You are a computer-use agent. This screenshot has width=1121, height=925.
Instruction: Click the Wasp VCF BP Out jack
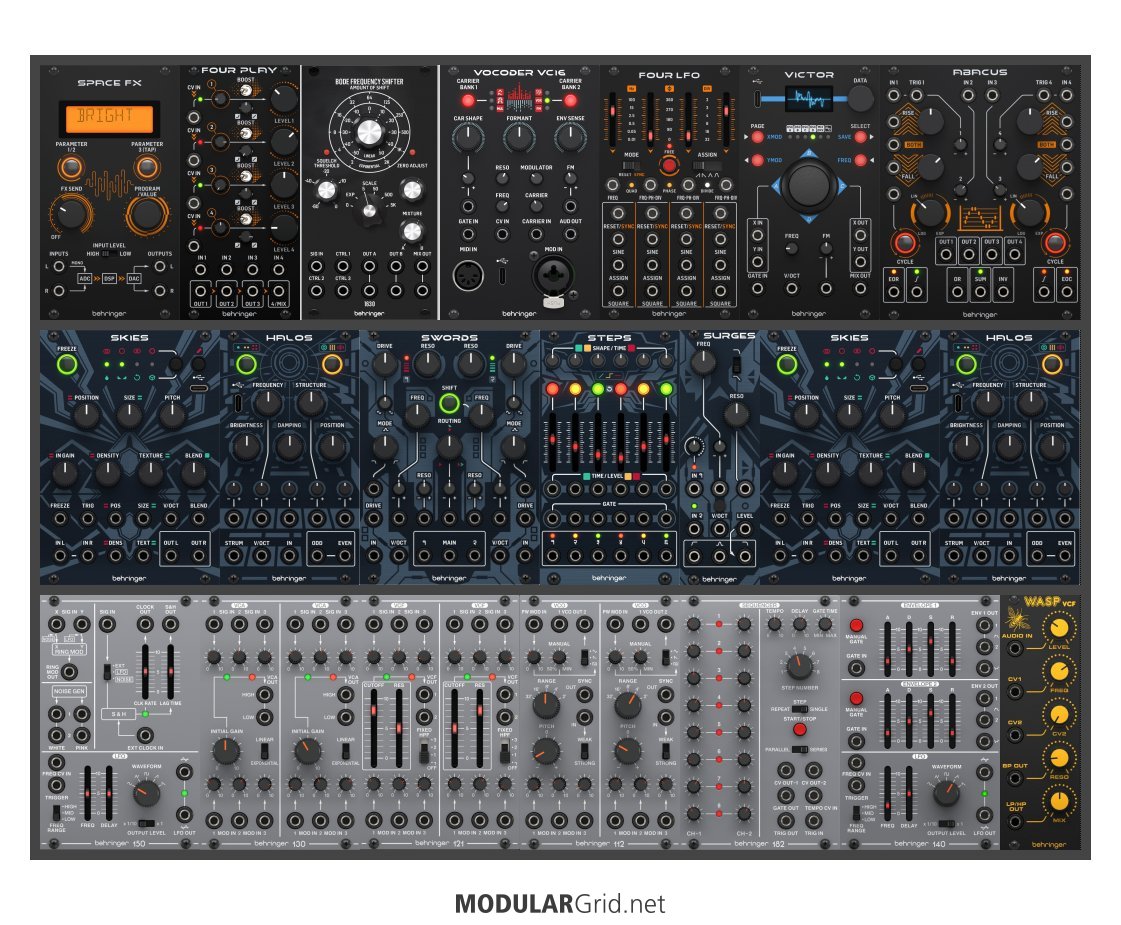(x=1014, y=778)
